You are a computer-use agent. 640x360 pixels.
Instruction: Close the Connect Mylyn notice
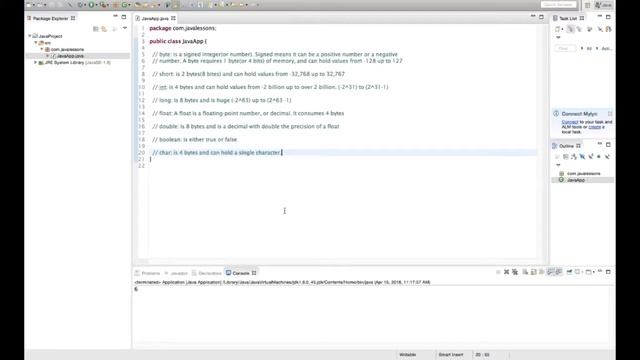(x=610, y=113)
